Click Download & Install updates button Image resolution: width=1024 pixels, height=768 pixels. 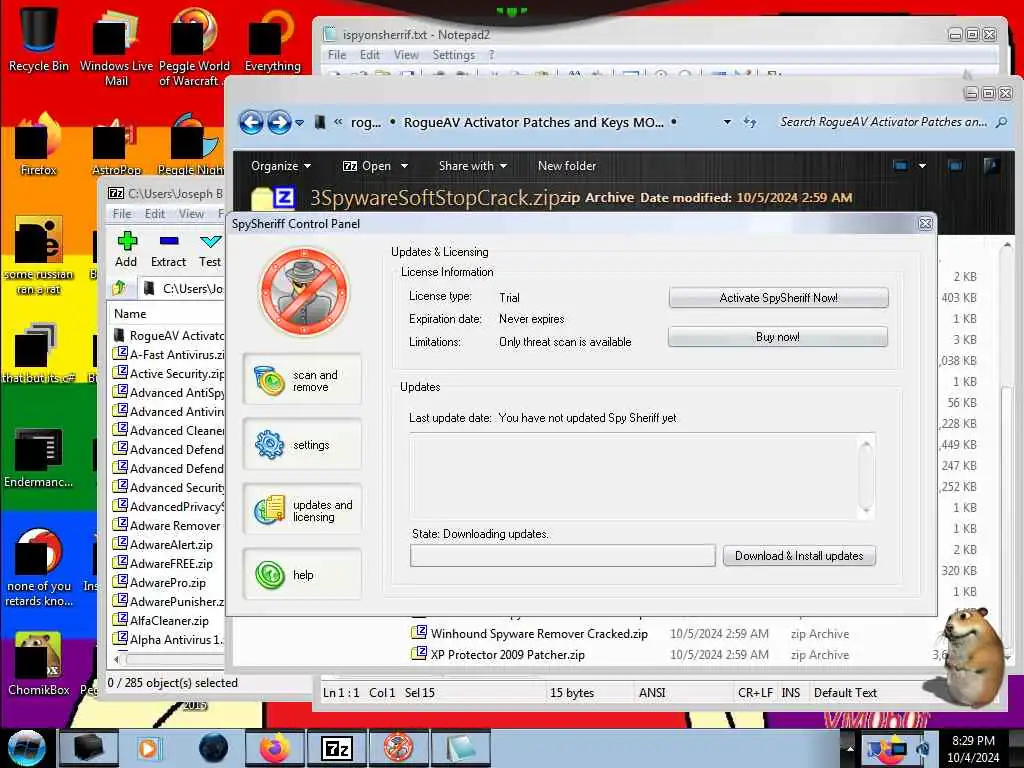(x=799, y=556)
